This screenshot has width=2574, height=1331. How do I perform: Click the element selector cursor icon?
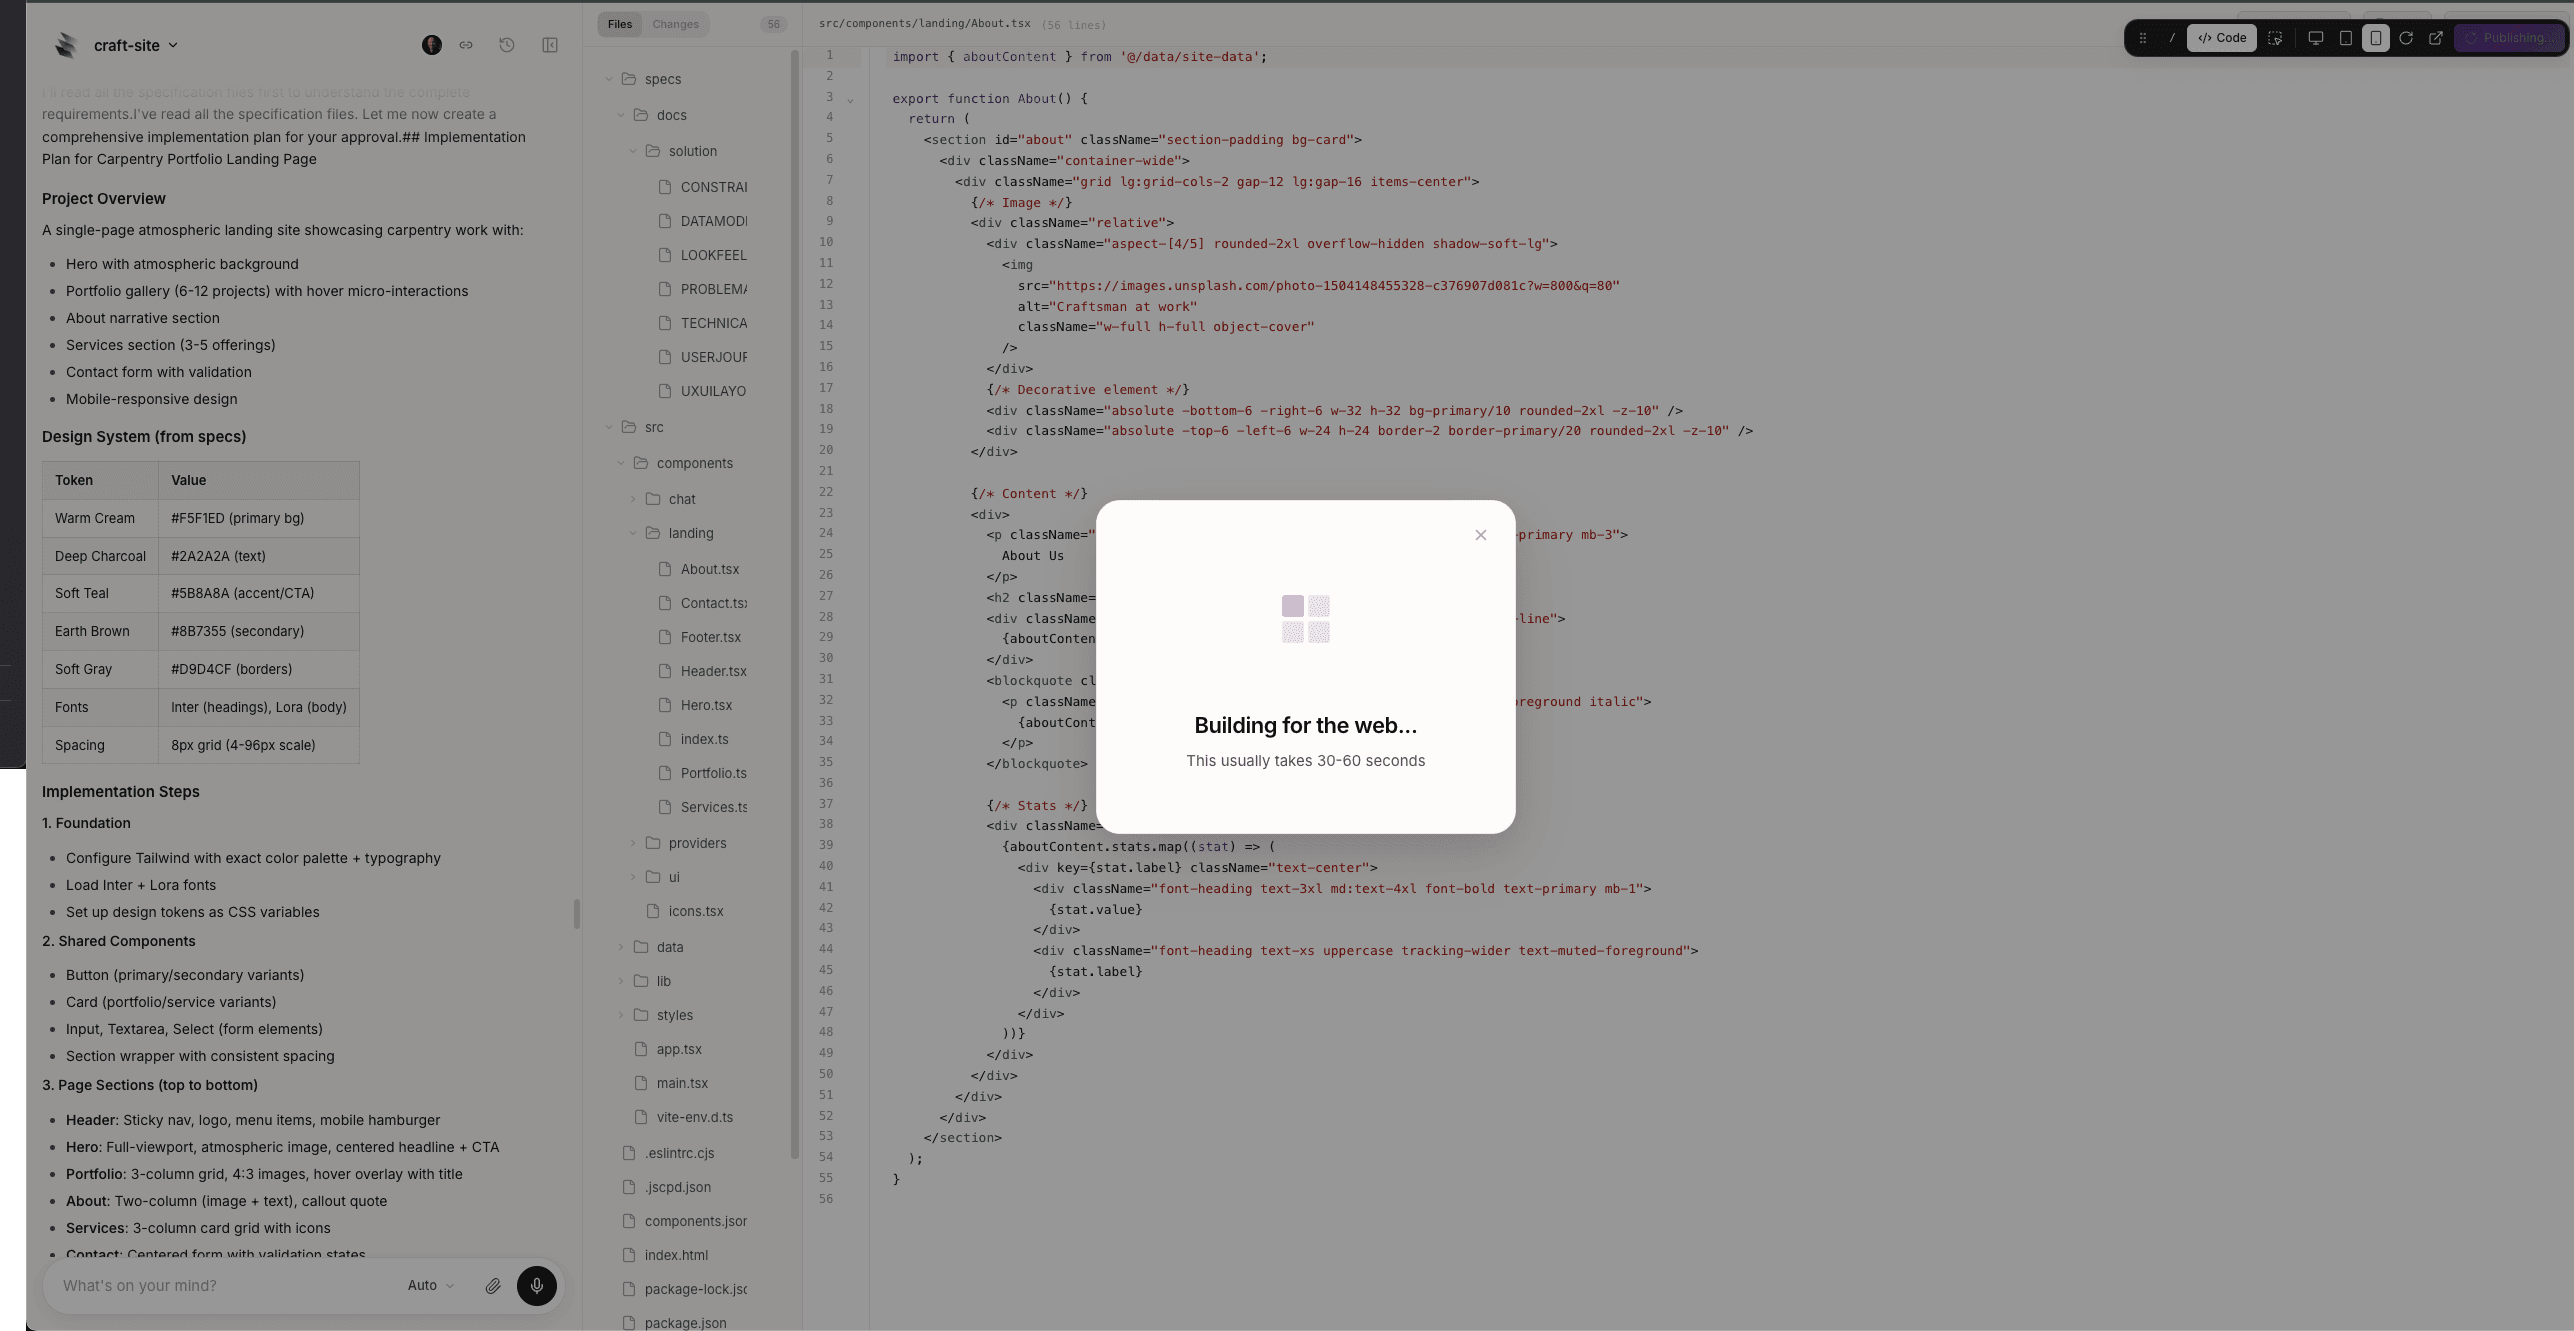[2275, 38]
